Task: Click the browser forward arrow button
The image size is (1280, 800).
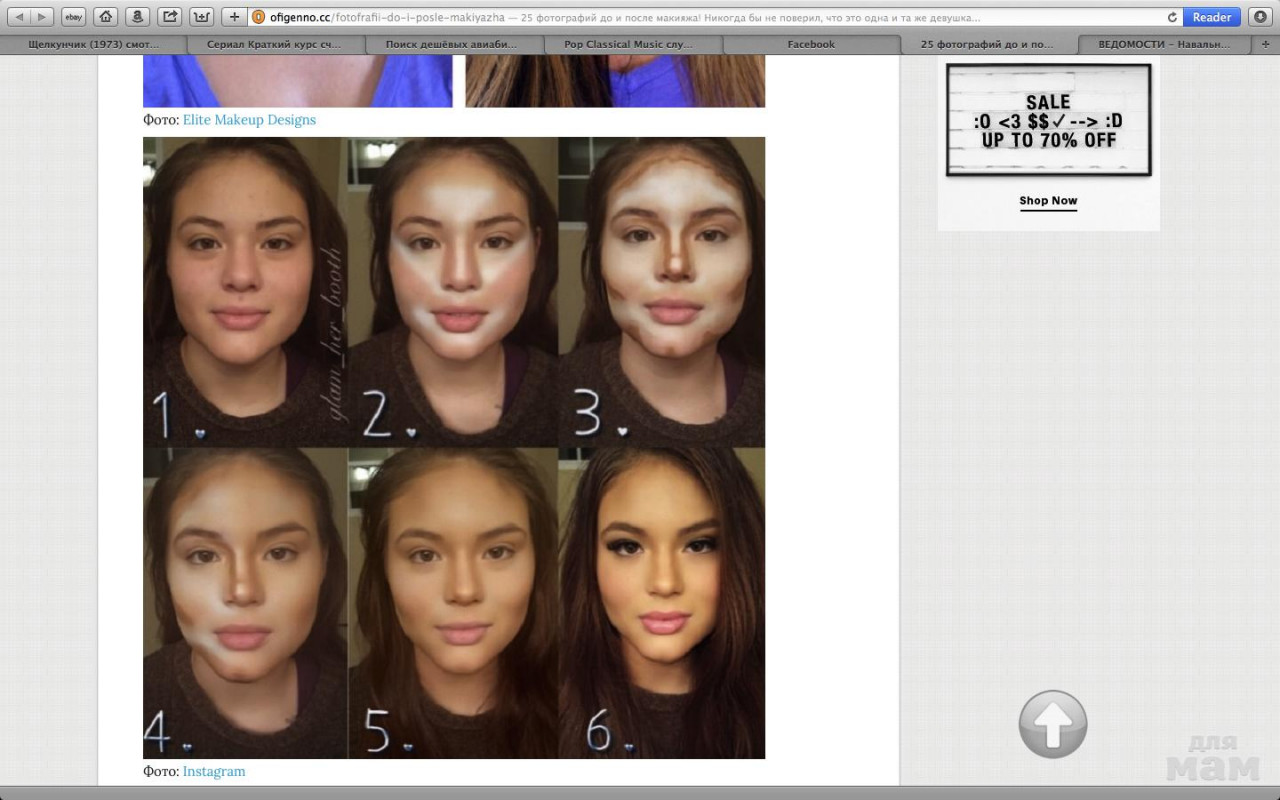Action: (x=41, y=17)
